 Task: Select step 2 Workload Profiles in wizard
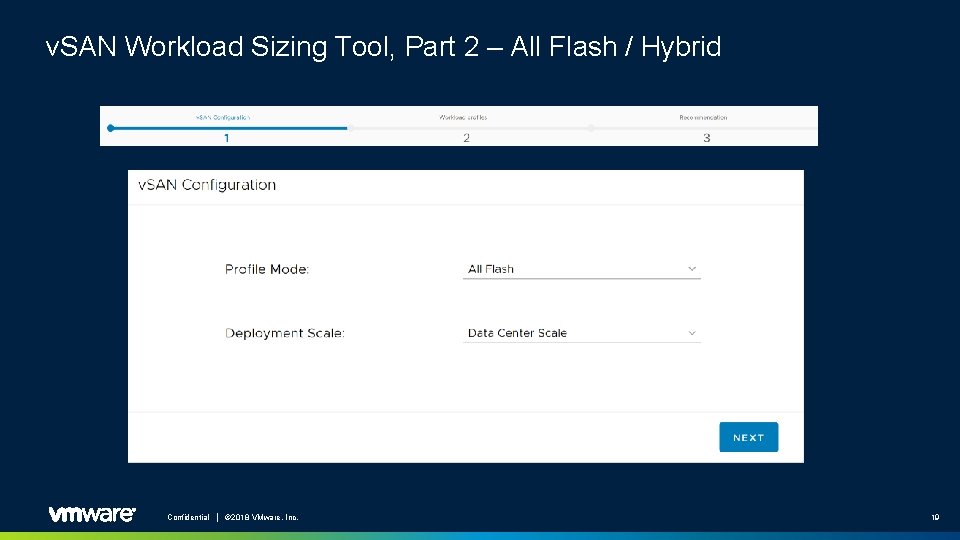pos(464,127)
